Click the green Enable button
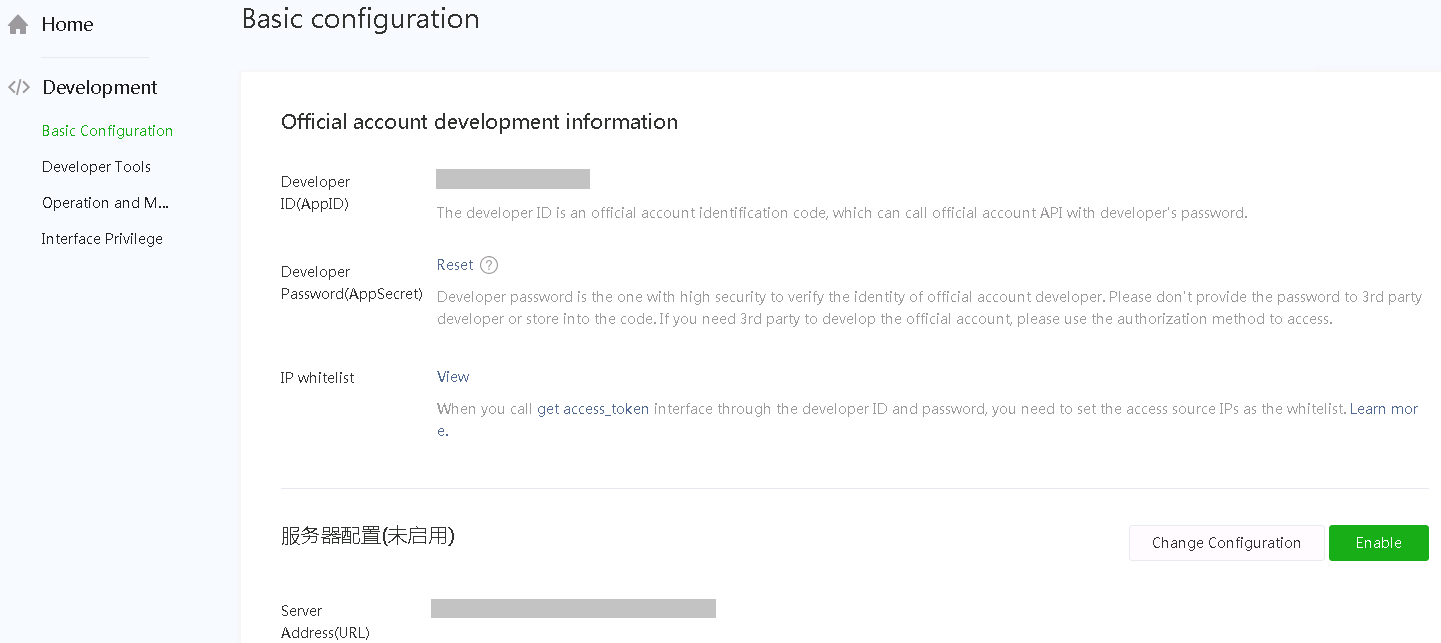 click(1379, 543)
